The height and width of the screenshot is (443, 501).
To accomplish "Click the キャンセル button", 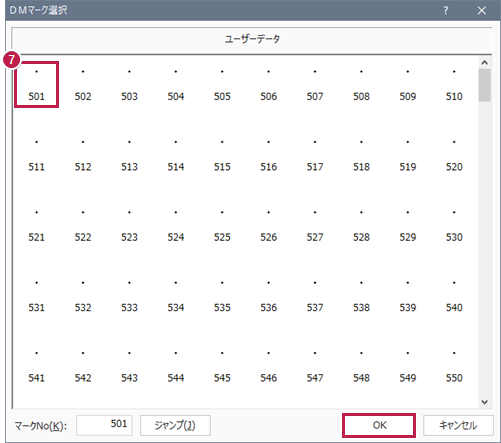I will pyautogui.click(x=458, y=425).
